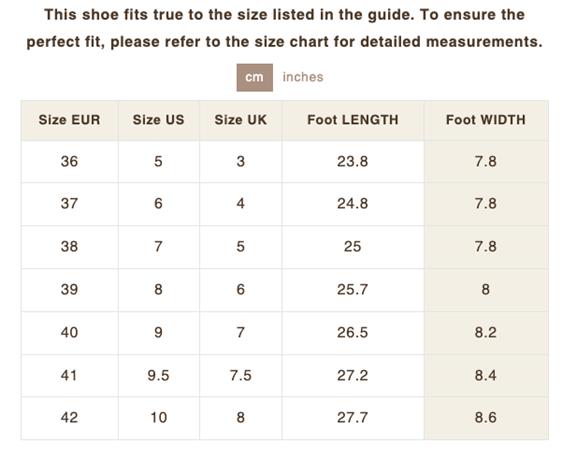Select EUR size 42 cell
Image resolution: width=576 pixels, height=457 pixels.
pyautogui.click(x=69, y=418)
